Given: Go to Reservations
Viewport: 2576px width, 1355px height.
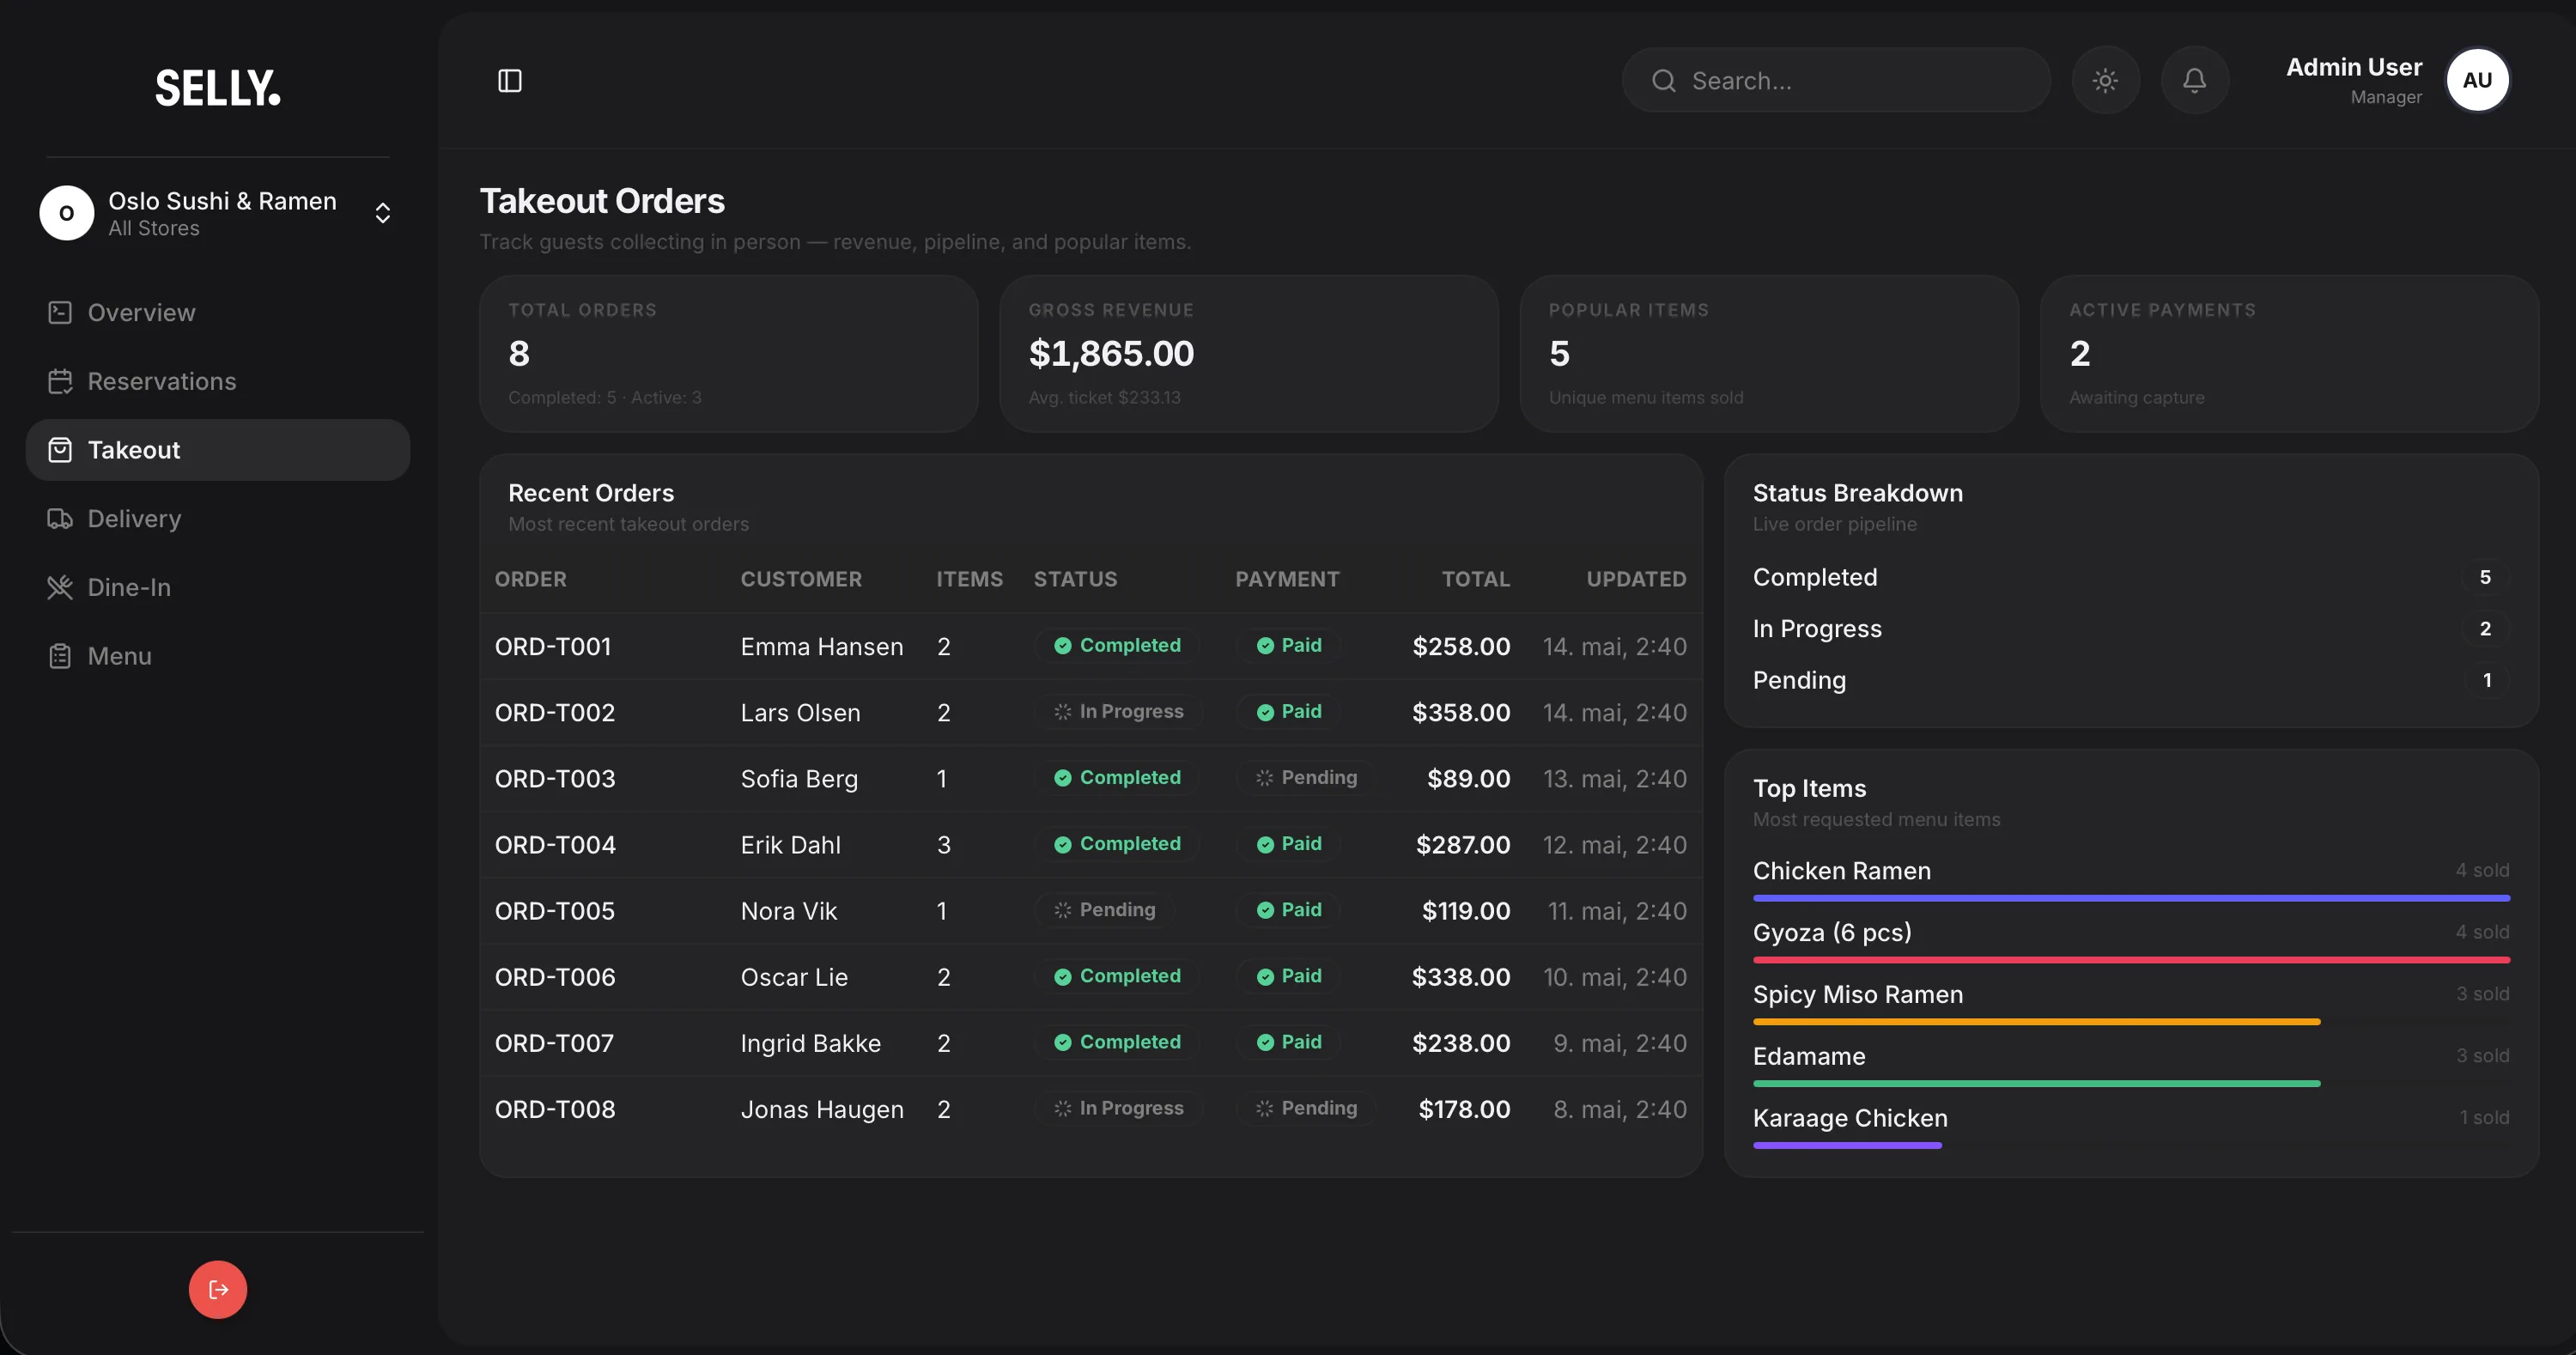Looking at the screenshot, I should [218, 381].
